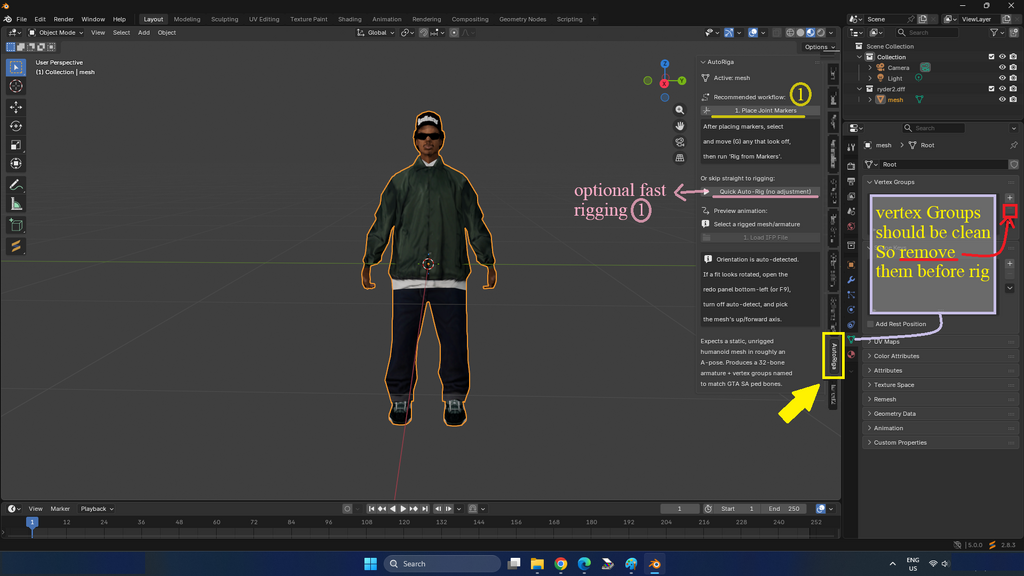1024x576 pixels.
Task: Open the File menu
Action: click(x=22, y=19)
